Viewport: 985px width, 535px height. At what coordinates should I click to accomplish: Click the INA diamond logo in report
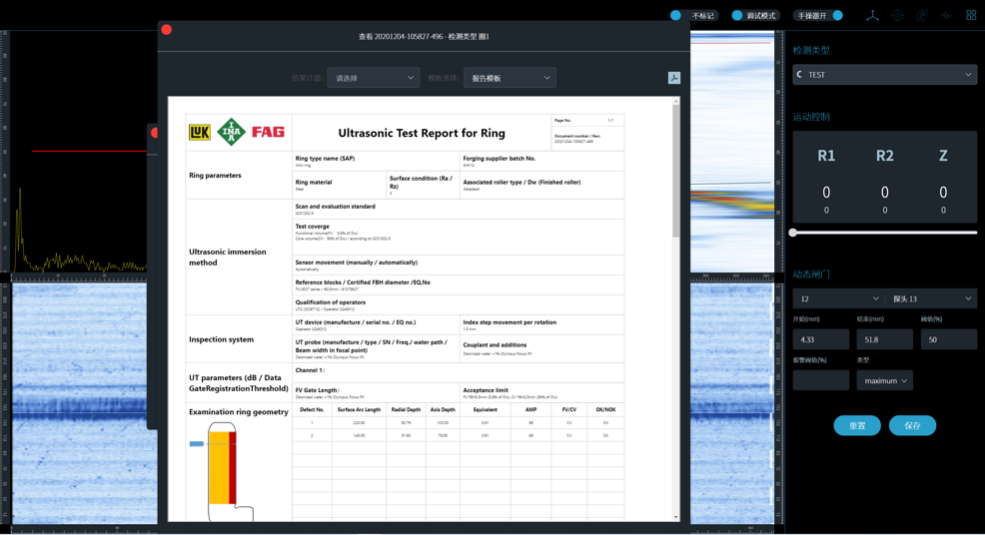point(231,132)
